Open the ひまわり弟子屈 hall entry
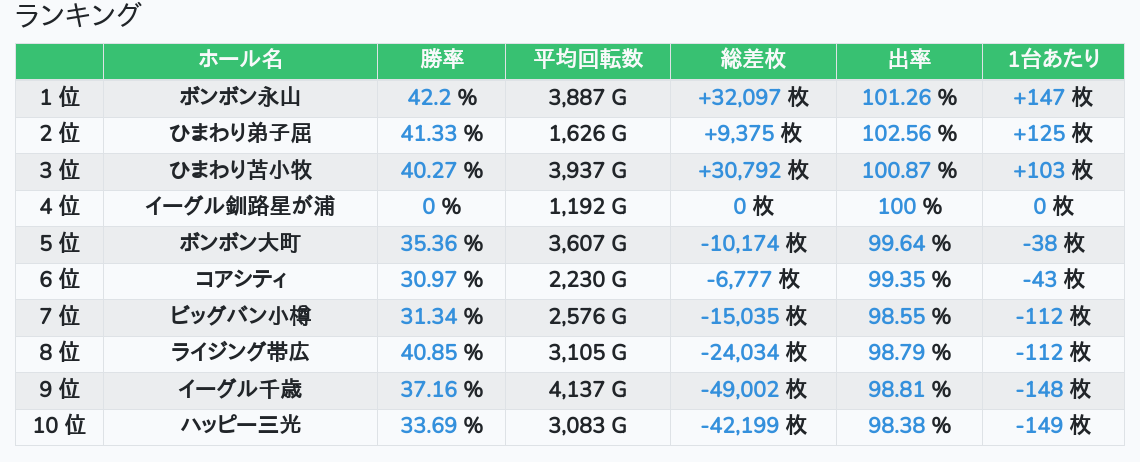Viewport: 1140px width, 462px height. (240, 134)
